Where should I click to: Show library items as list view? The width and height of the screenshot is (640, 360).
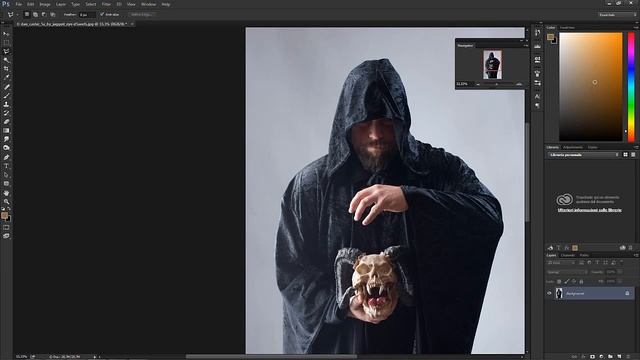633,155
